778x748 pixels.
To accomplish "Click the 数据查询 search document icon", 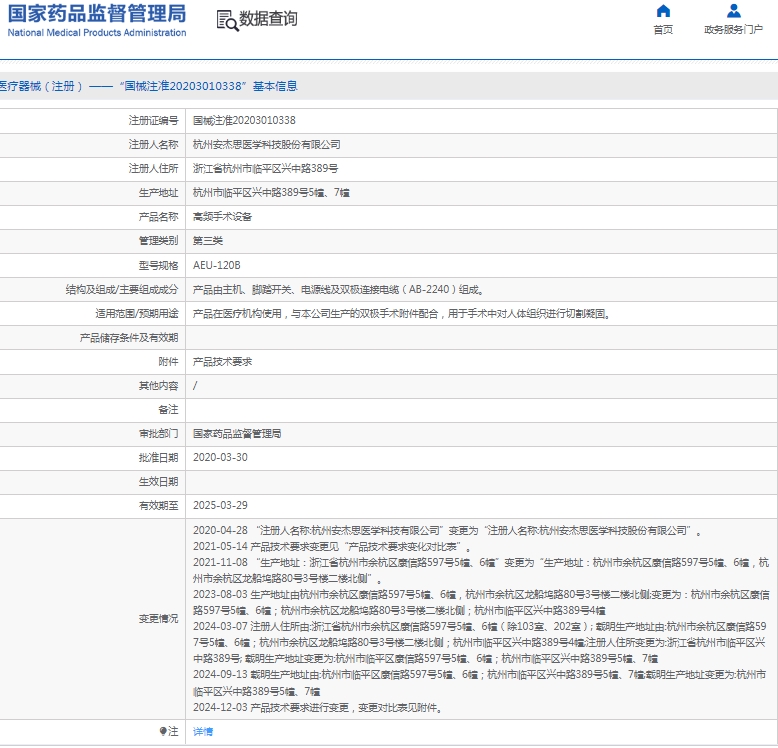I will pos(227,20).
